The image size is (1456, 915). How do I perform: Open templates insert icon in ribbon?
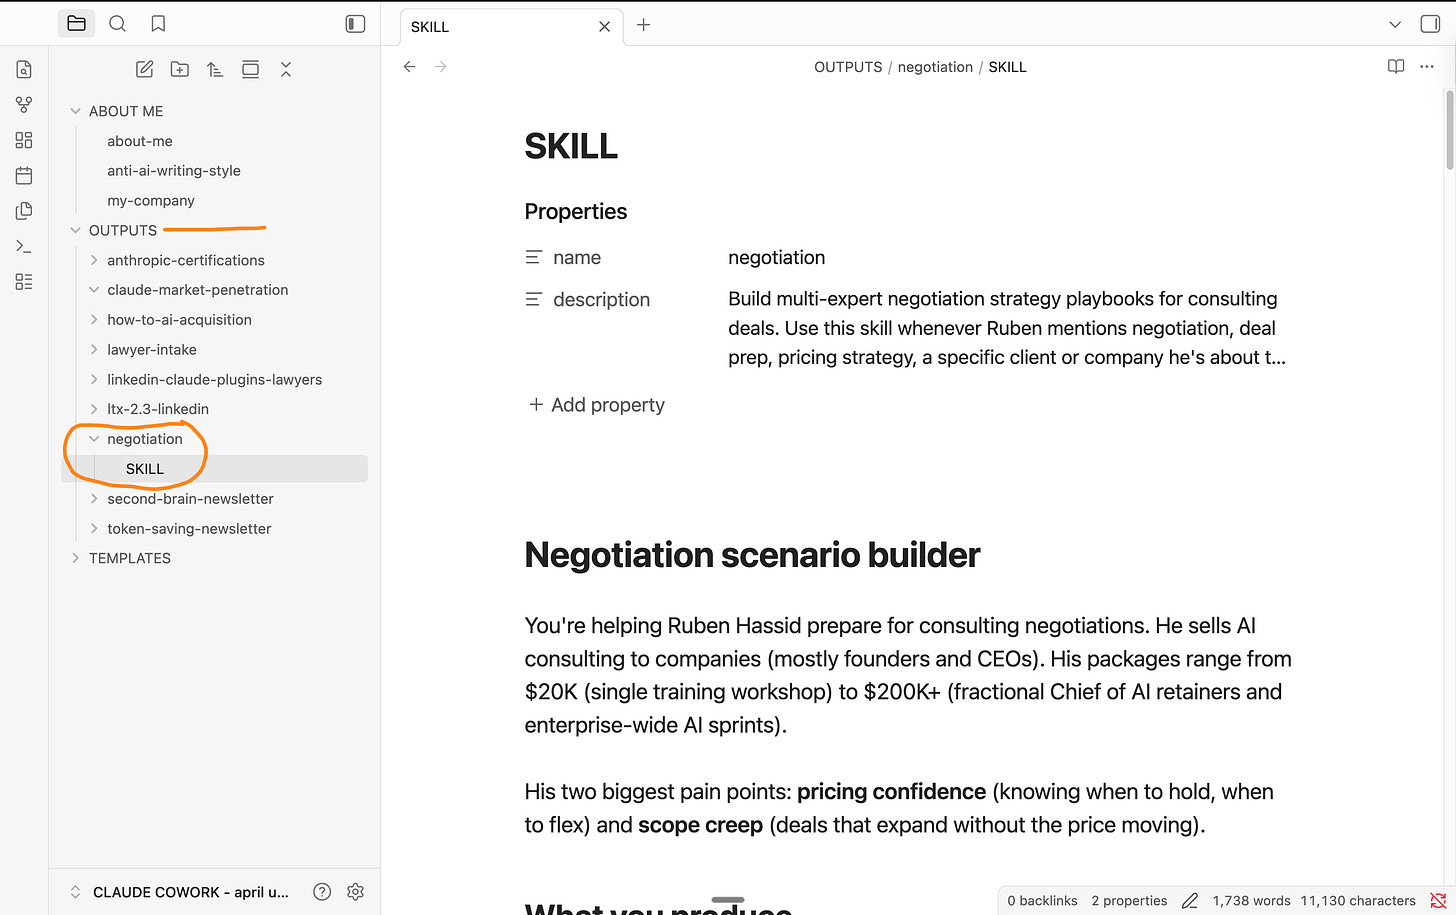(24, 211)
